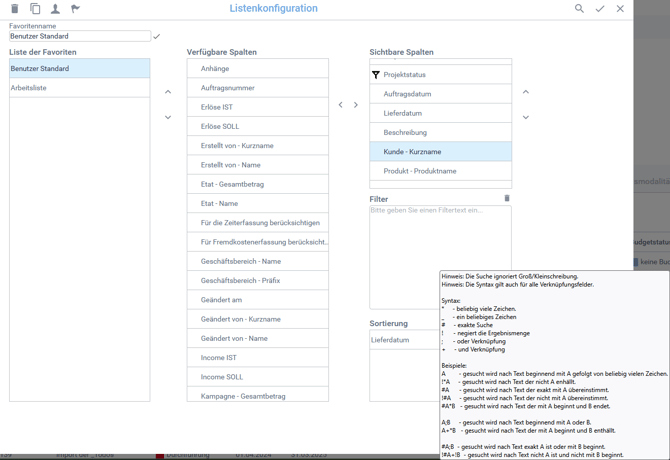This screenshot has height=460, width=670.
Task: Open search with the magnifier icon
Action: [579, 9]
